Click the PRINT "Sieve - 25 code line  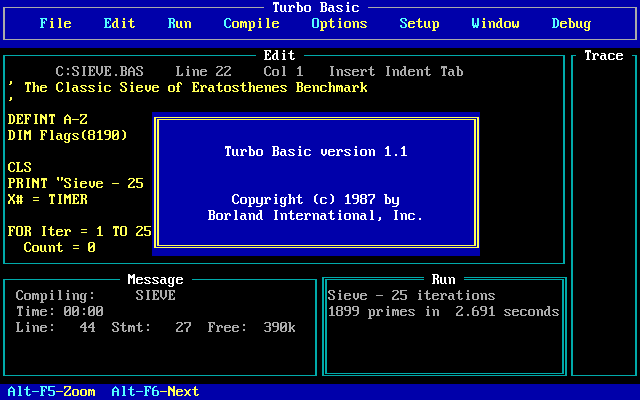[x=76, y=183]
